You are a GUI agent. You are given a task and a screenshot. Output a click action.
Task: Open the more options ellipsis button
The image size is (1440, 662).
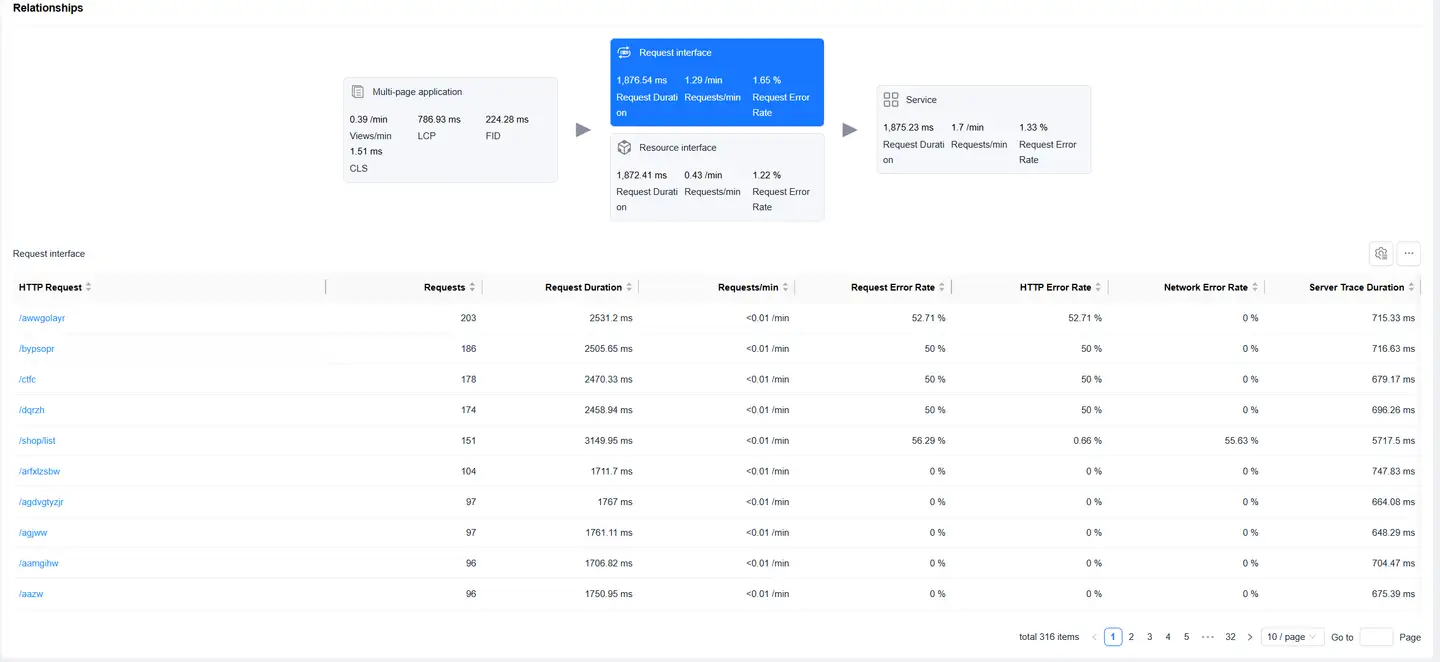(1408, 254)
